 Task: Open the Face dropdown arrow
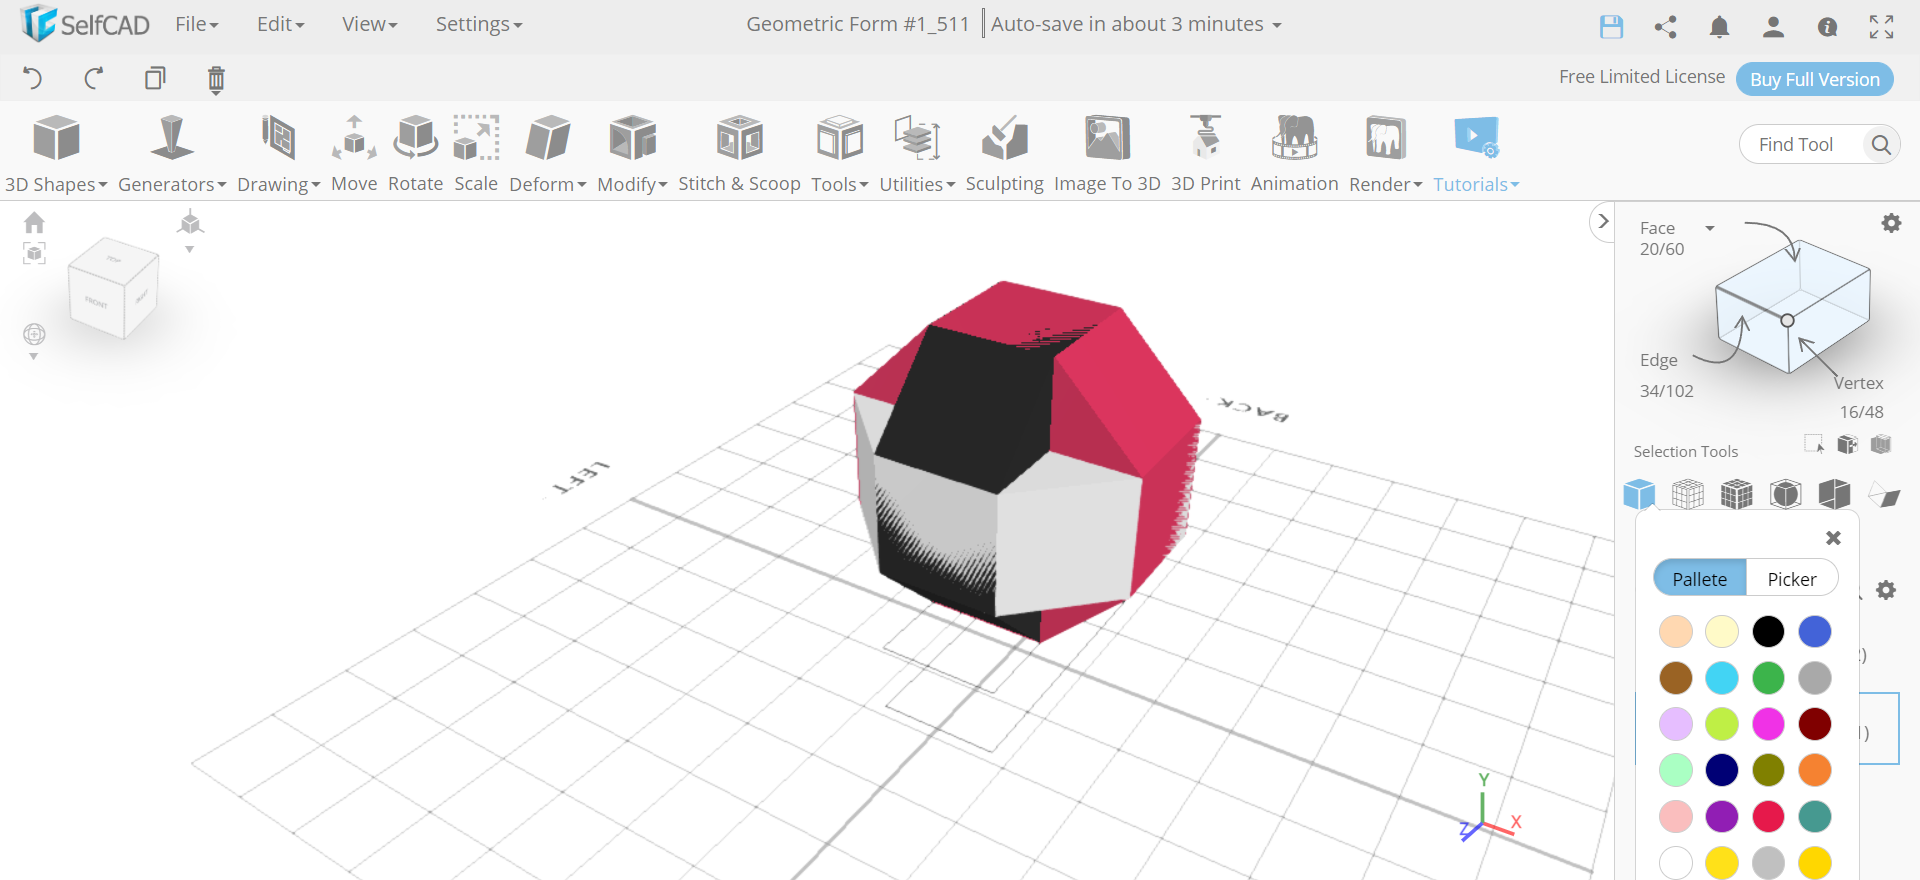click(1710, 229)
